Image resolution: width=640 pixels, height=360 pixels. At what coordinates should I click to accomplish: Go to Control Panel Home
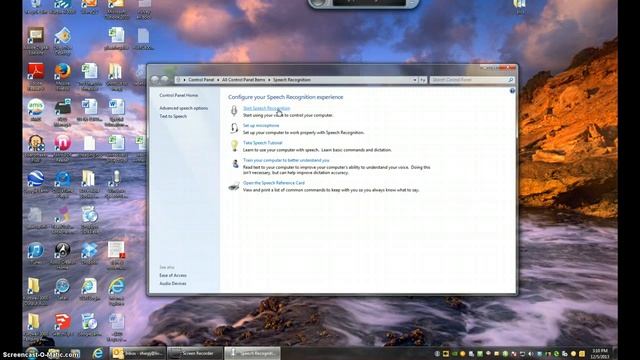tap(179, 95)
